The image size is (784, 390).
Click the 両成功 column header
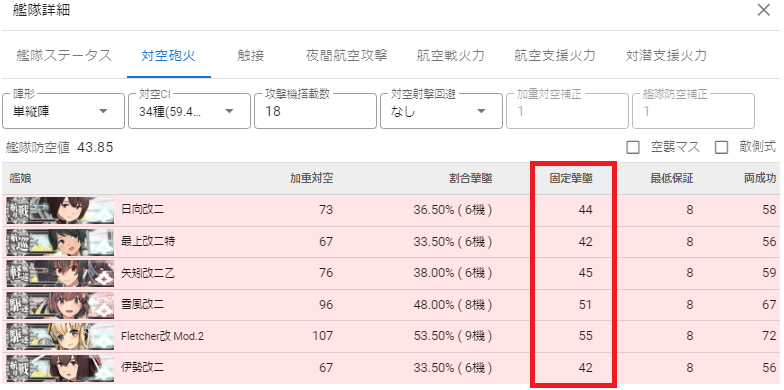point(760,178)
